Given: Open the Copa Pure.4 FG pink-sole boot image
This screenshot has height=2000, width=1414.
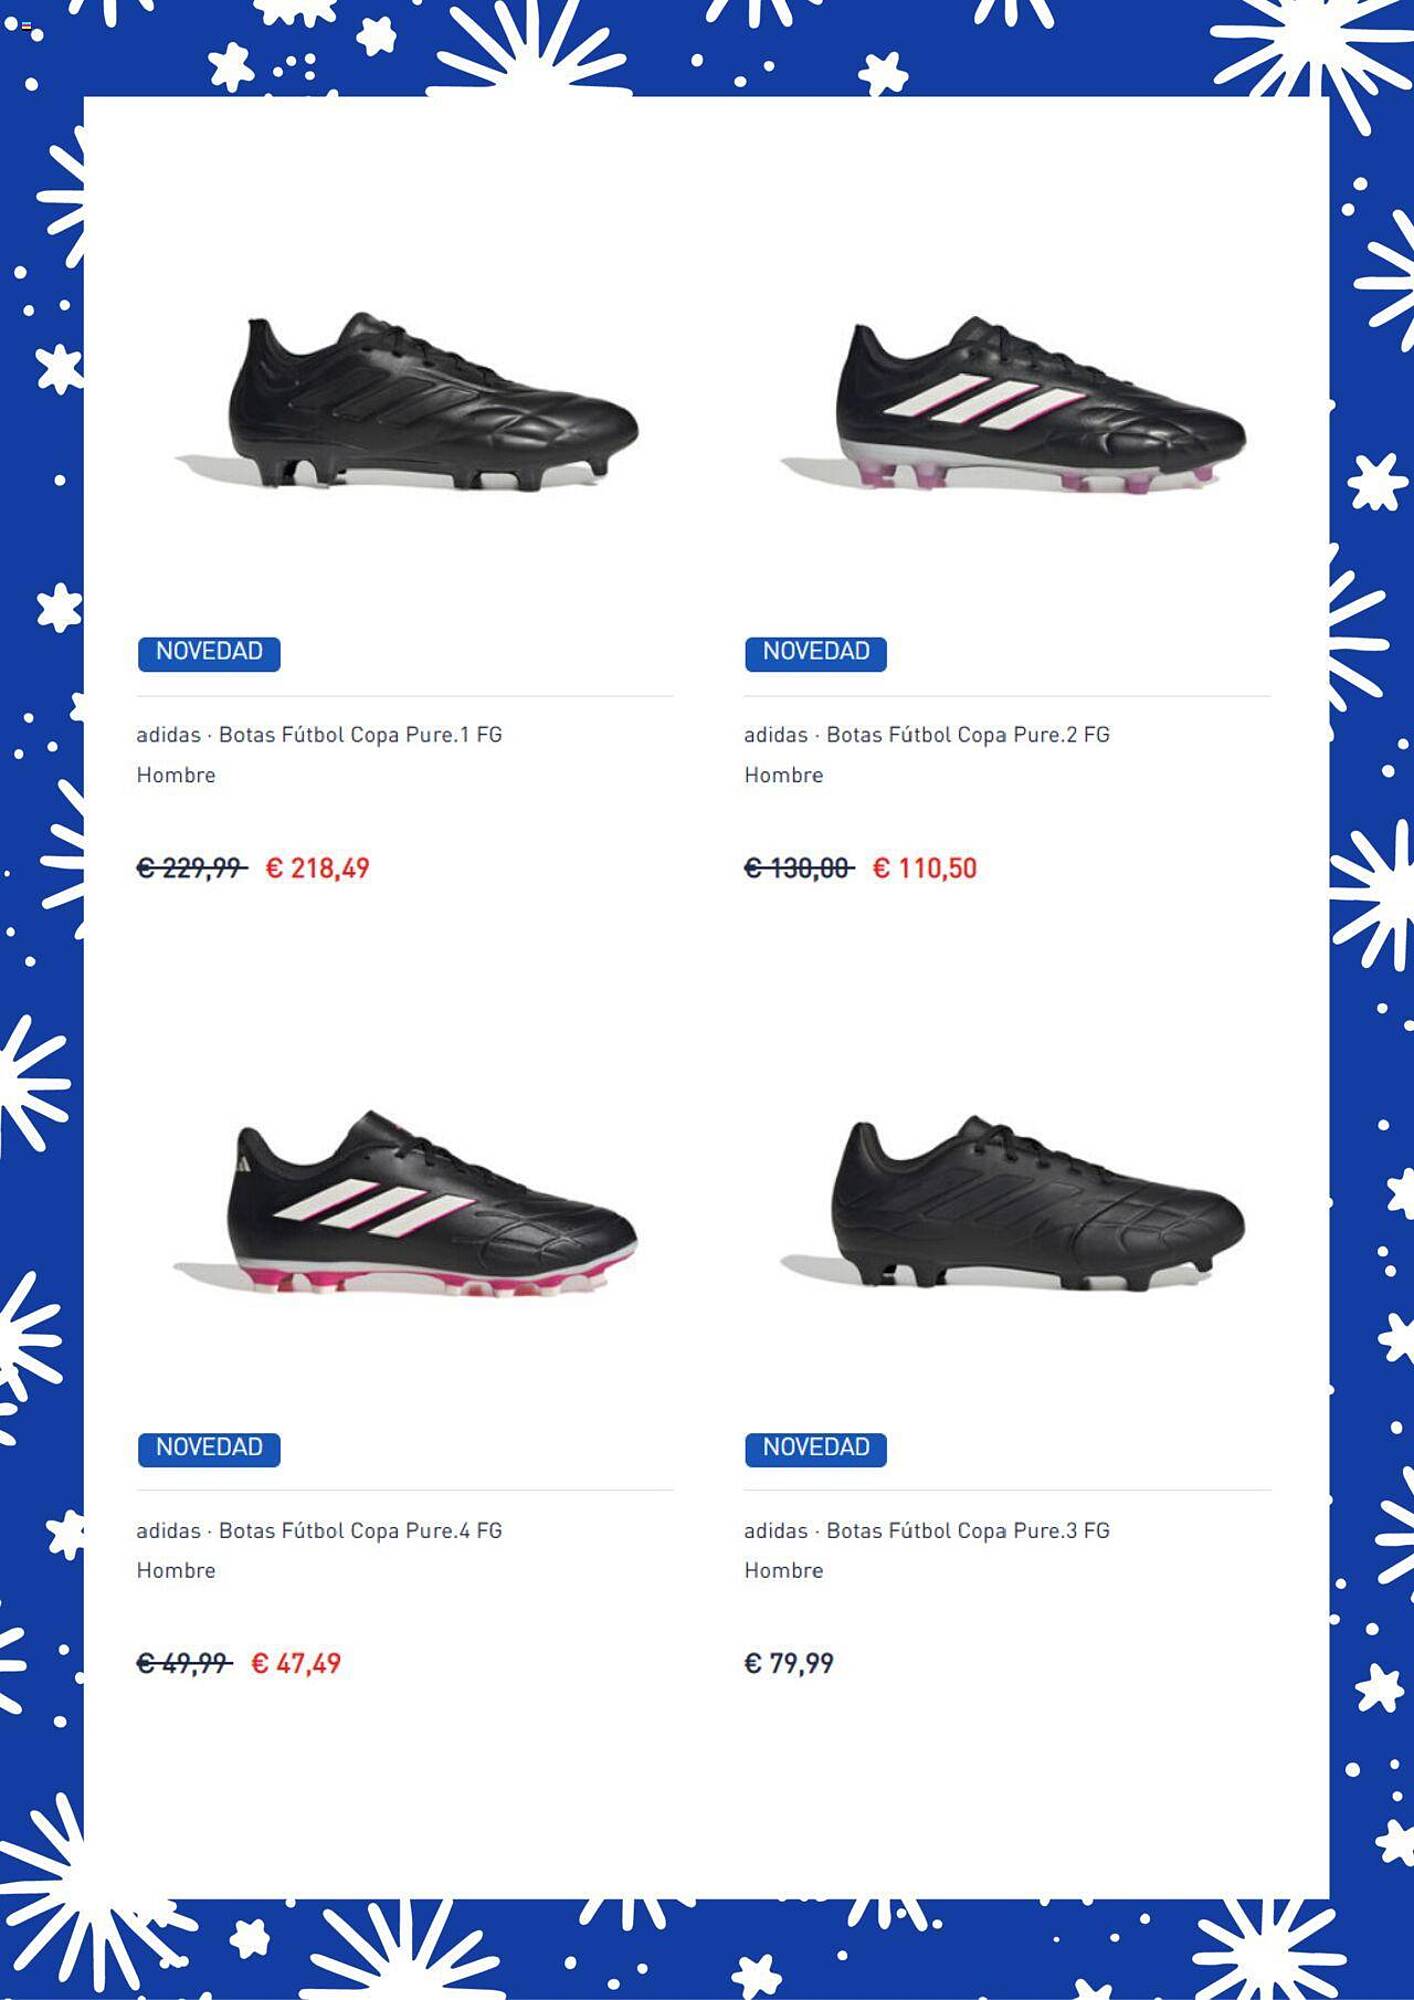Looking at the screenshot, I should point(405,1203).
